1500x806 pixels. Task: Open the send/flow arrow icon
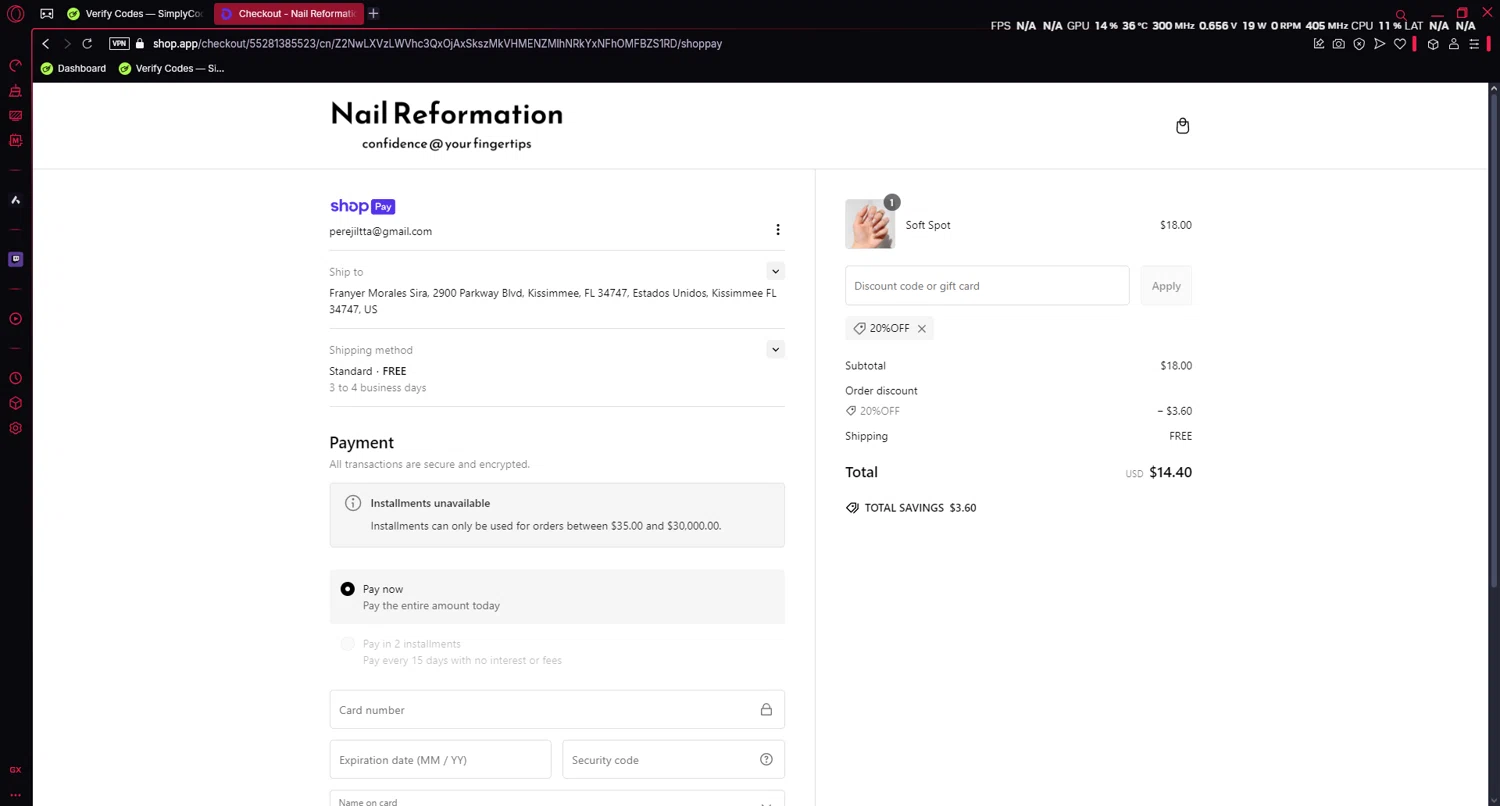pyautogui.click(x=1379, y=44)
